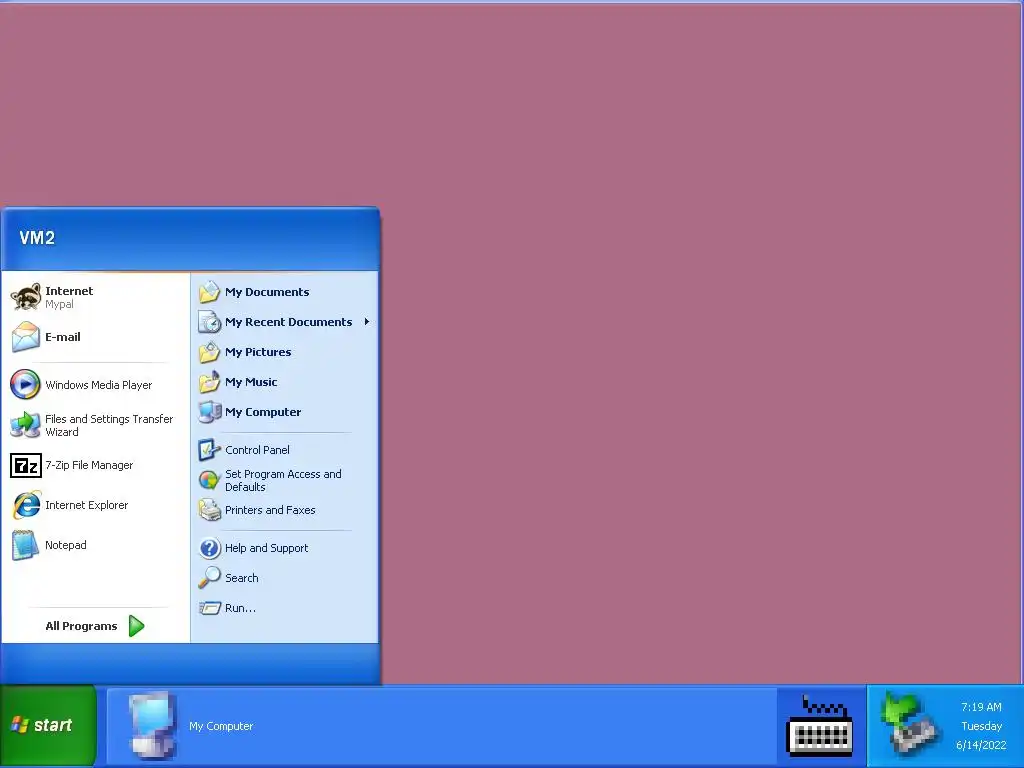
Task: Click the Start button
Action: click(48, 726)
